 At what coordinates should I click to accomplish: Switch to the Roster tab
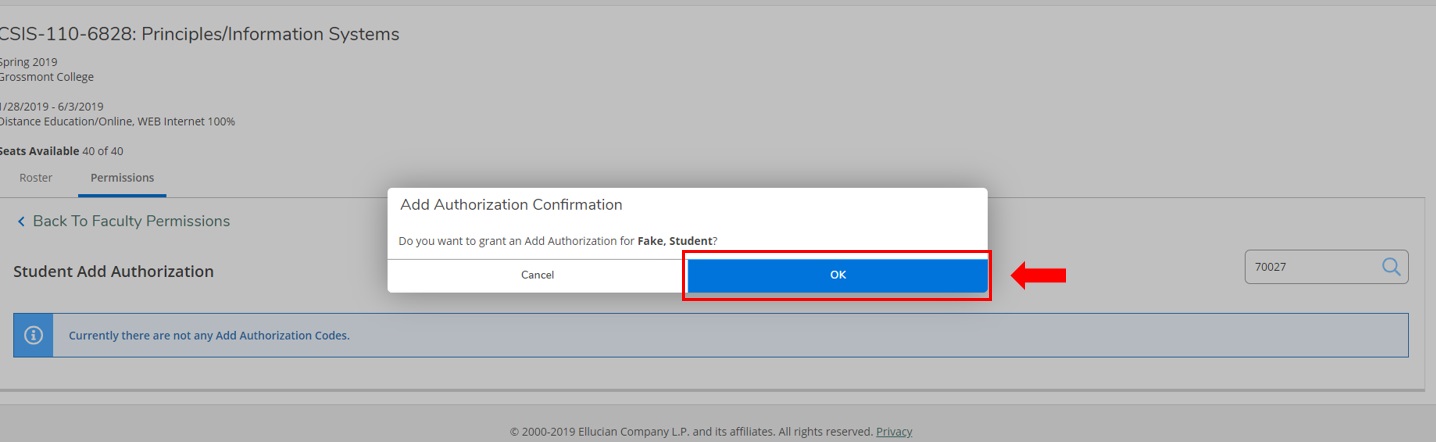tap(36, 178)
